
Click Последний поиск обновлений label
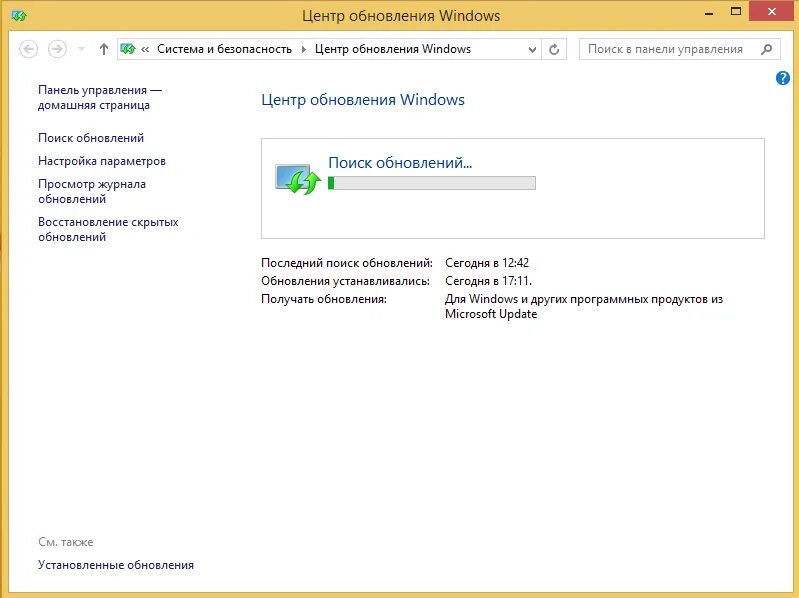click(347, 263)
